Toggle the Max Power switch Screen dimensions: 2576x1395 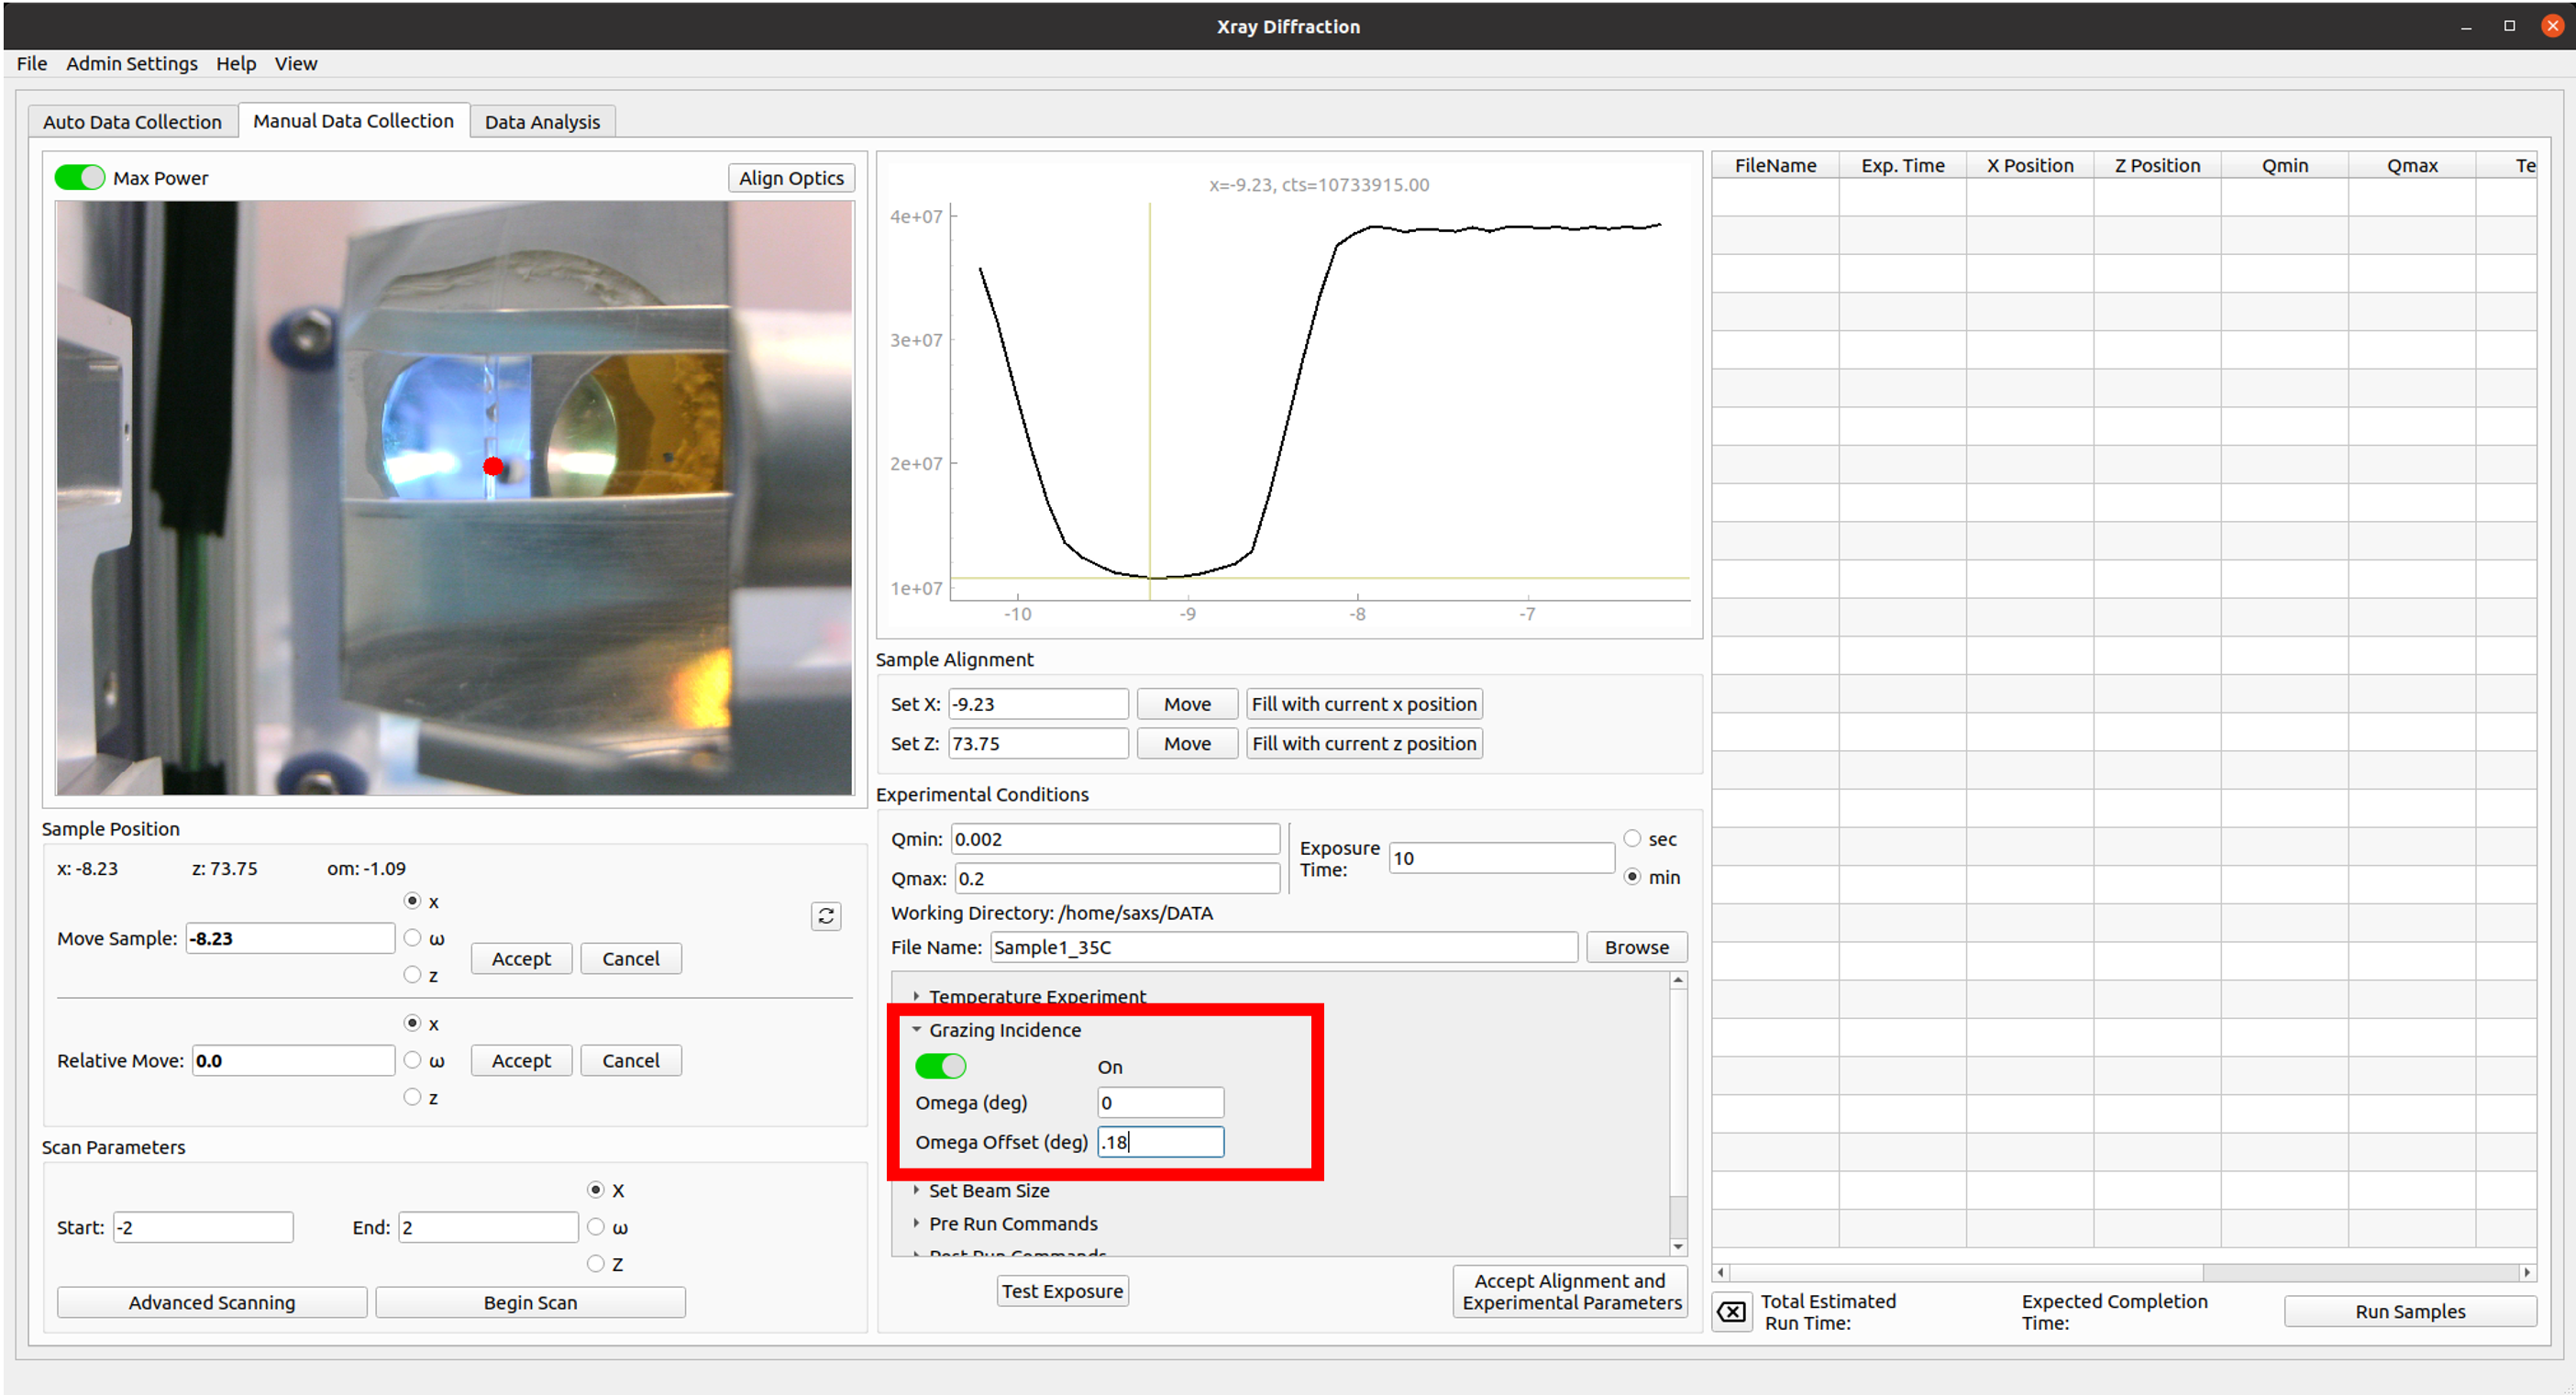click(80, 178)
